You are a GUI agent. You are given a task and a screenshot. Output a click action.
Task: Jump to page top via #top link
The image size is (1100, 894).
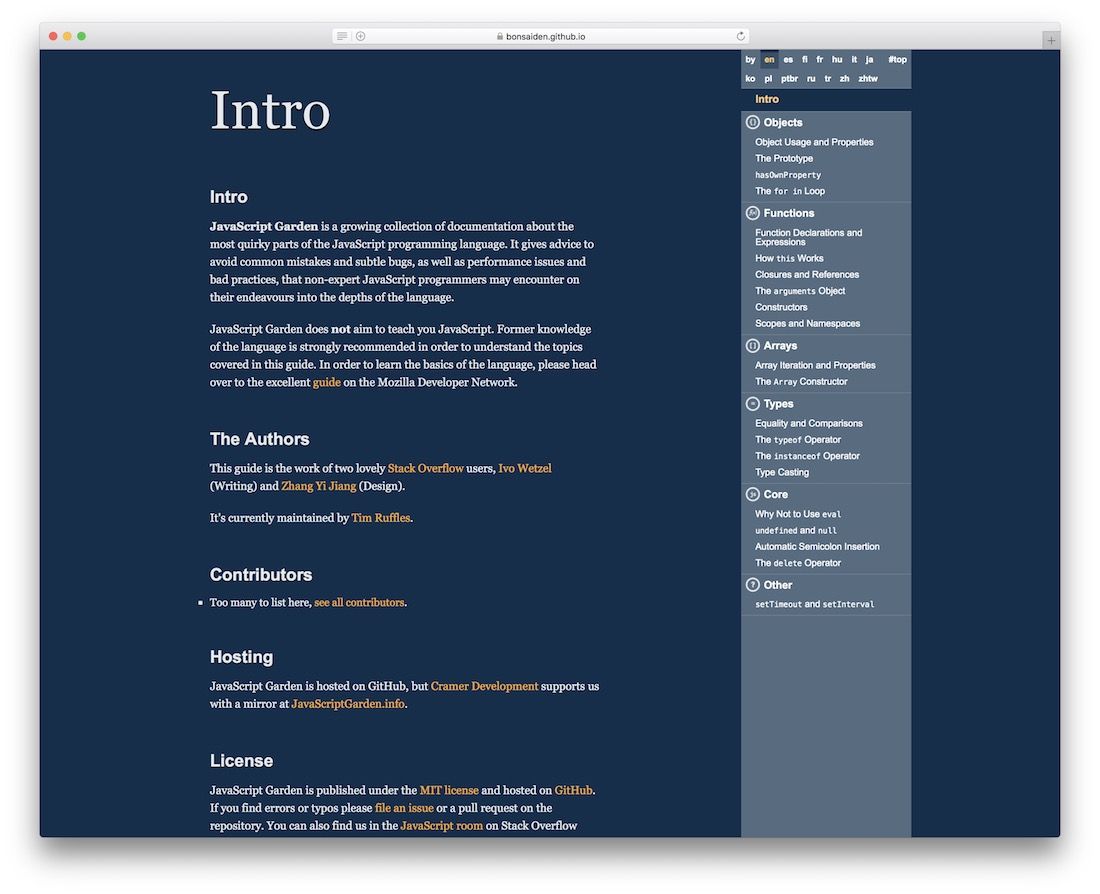897,60
